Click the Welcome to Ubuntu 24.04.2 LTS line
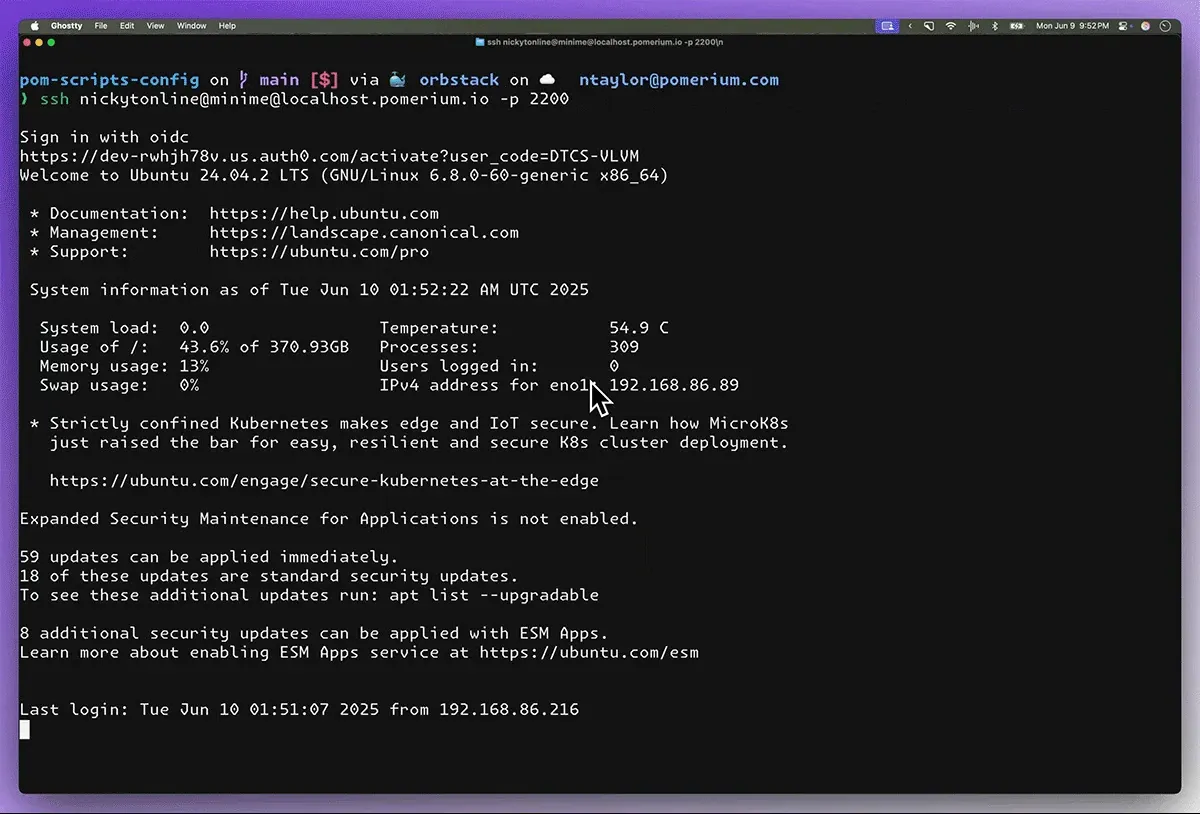 click(x=344, y=175)
